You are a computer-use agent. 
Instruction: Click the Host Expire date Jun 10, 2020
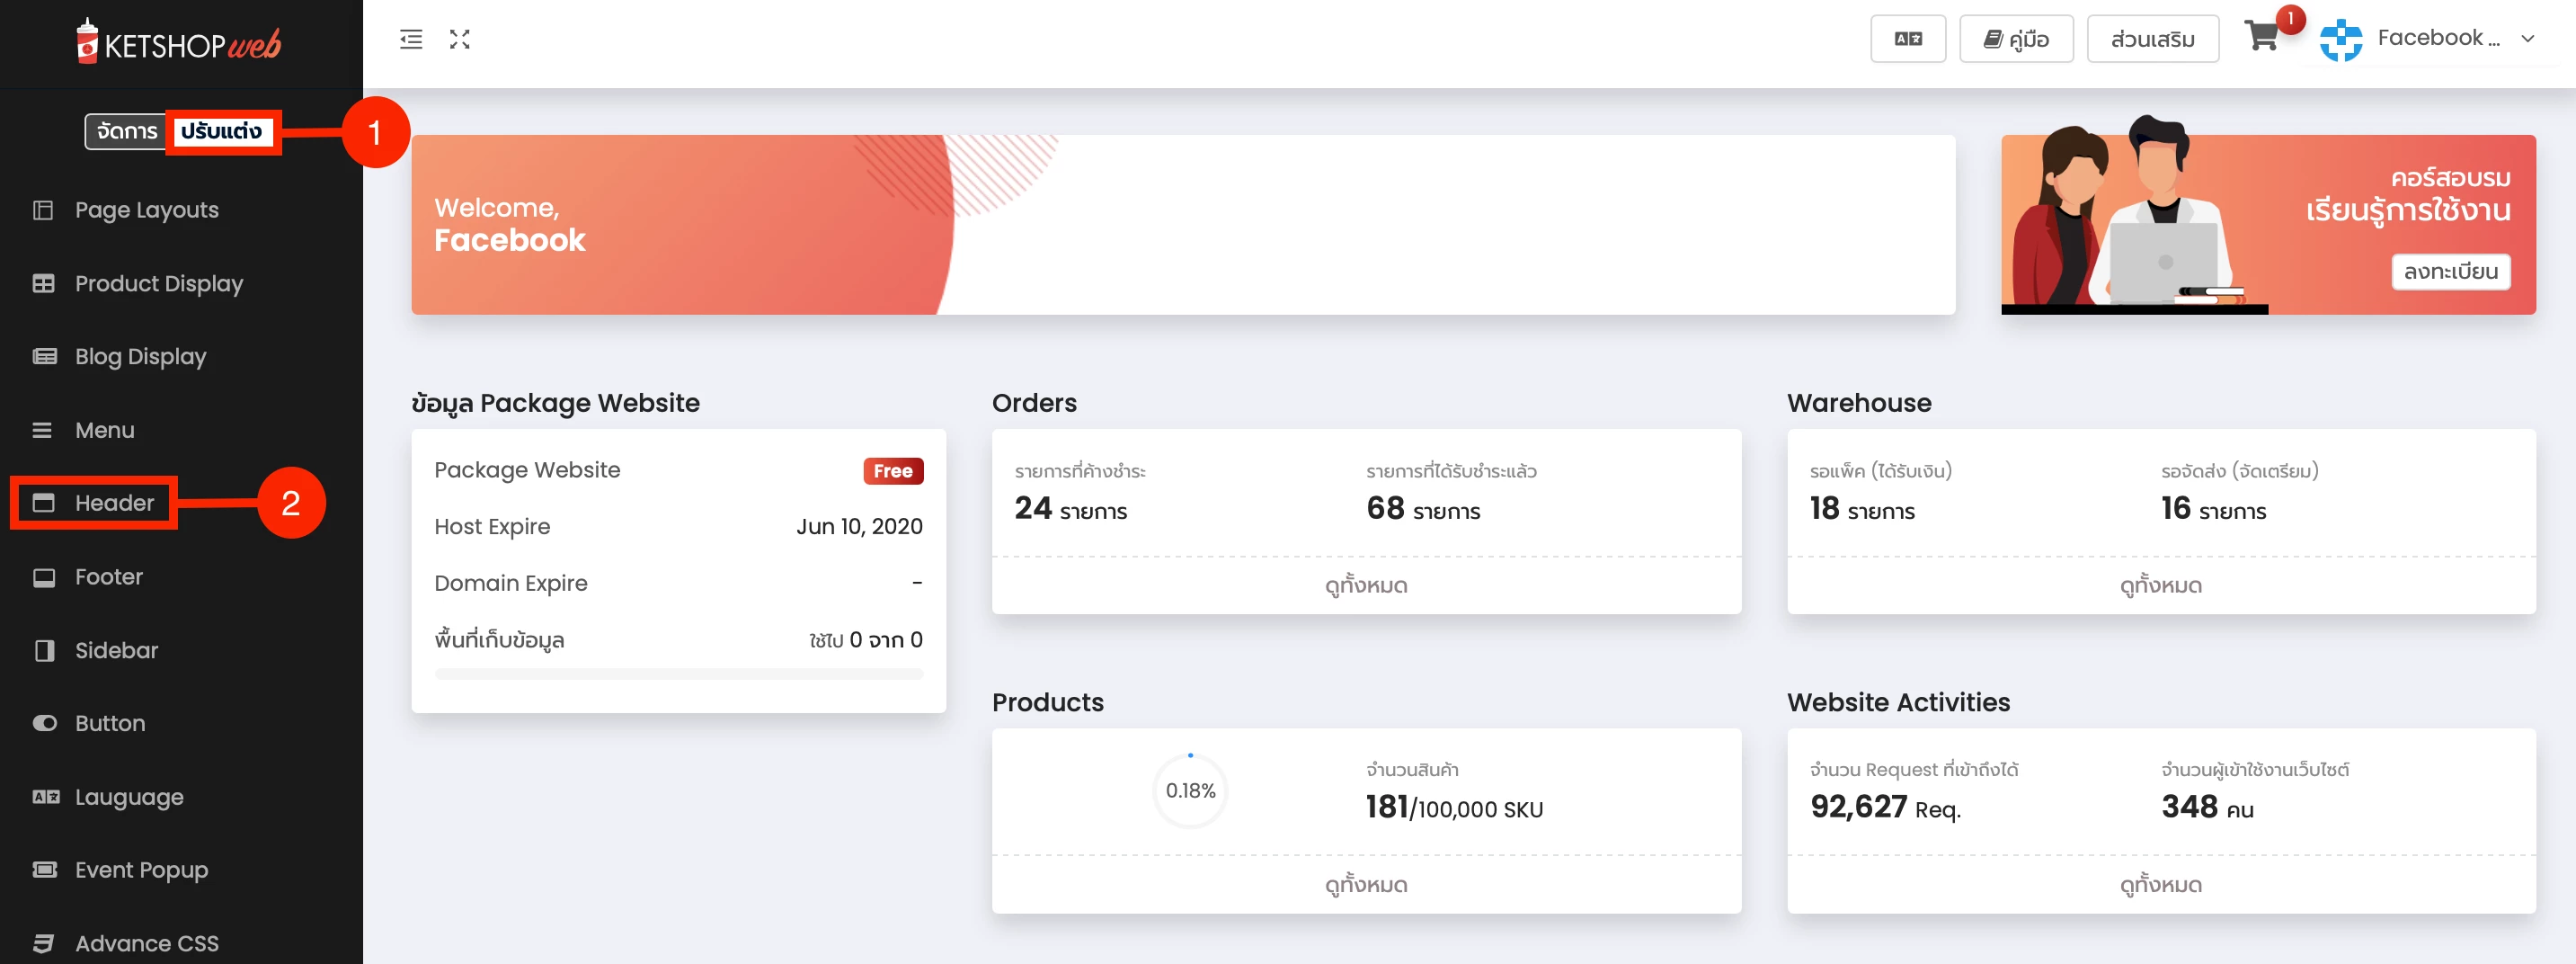coord(859,527)
